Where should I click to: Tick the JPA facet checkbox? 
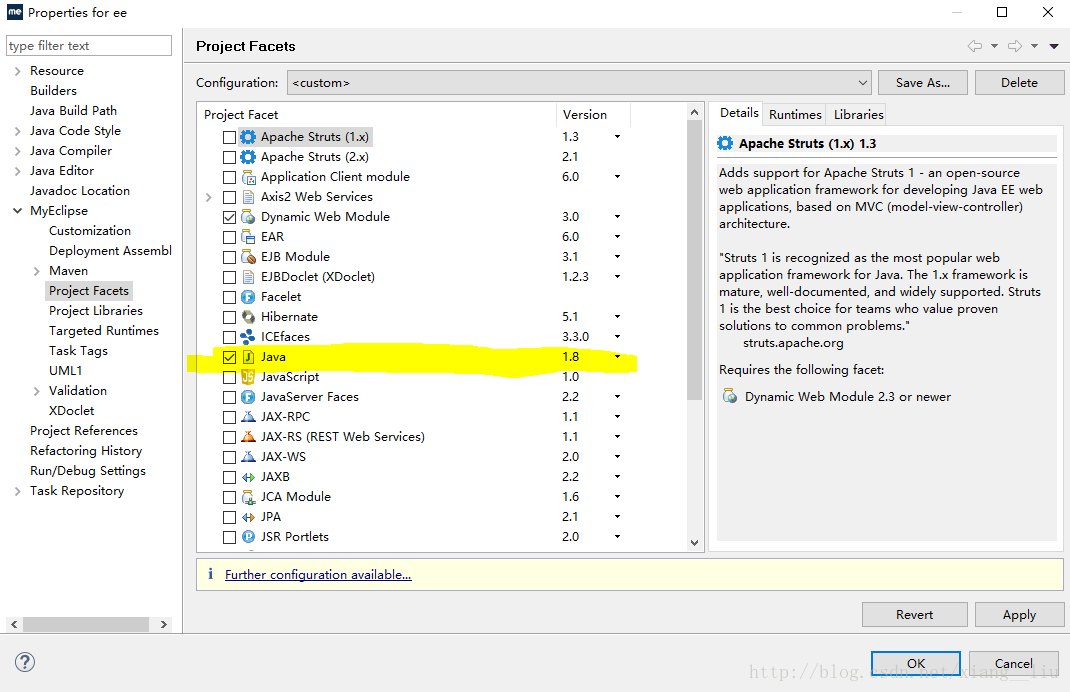point(229,517)
